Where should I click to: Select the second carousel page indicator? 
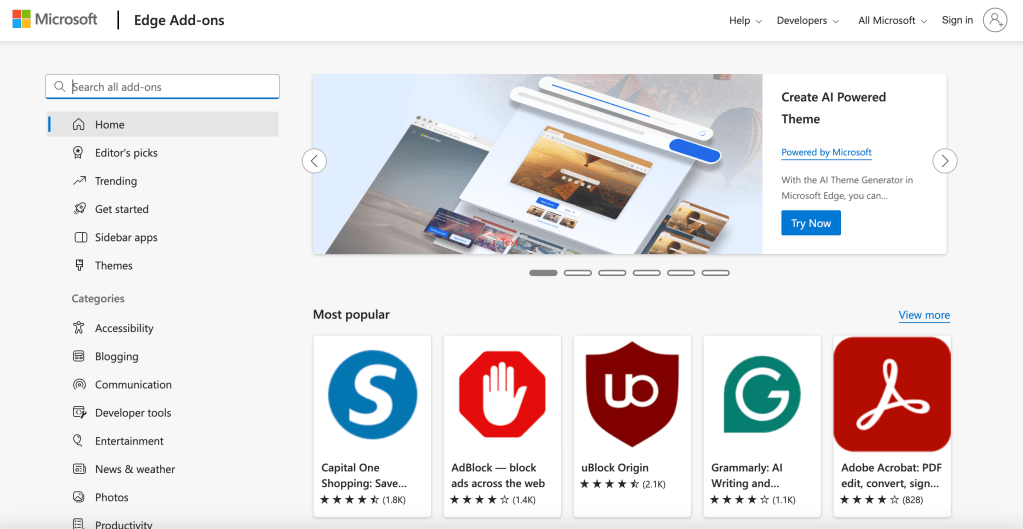(x=578, y=272)
